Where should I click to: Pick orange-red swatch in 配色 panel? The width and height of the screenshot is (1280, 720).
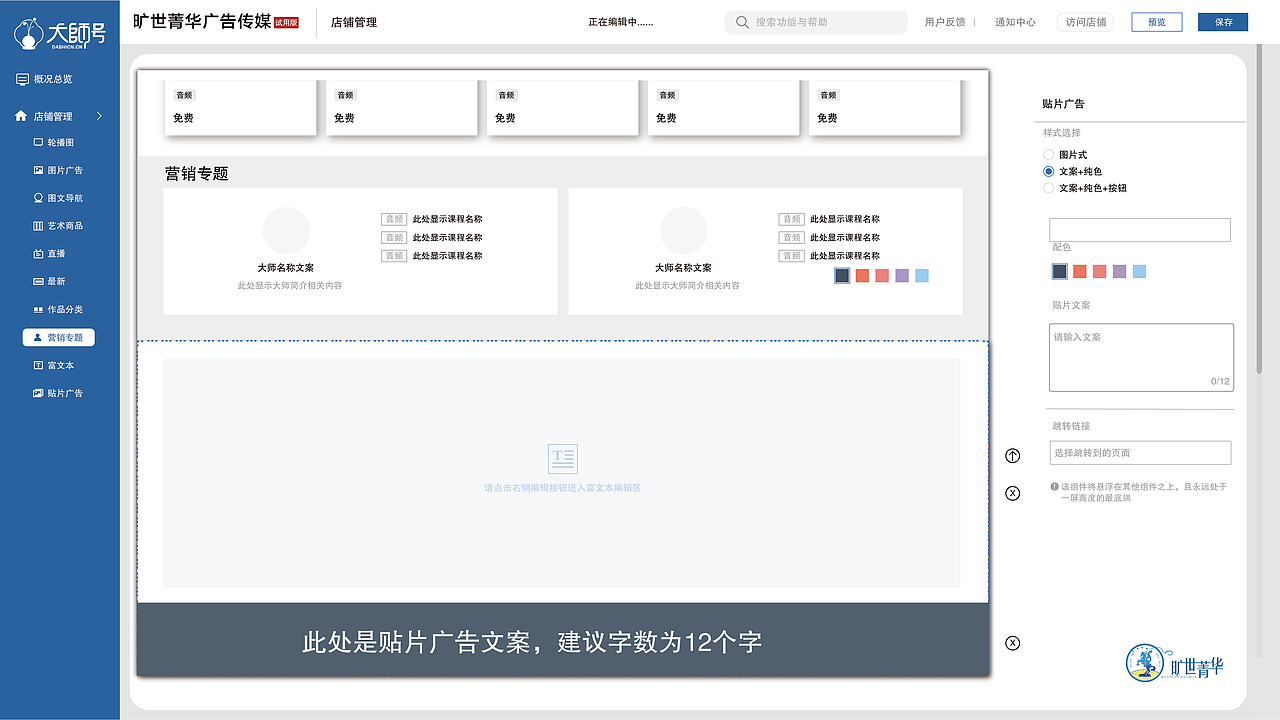1080,271
